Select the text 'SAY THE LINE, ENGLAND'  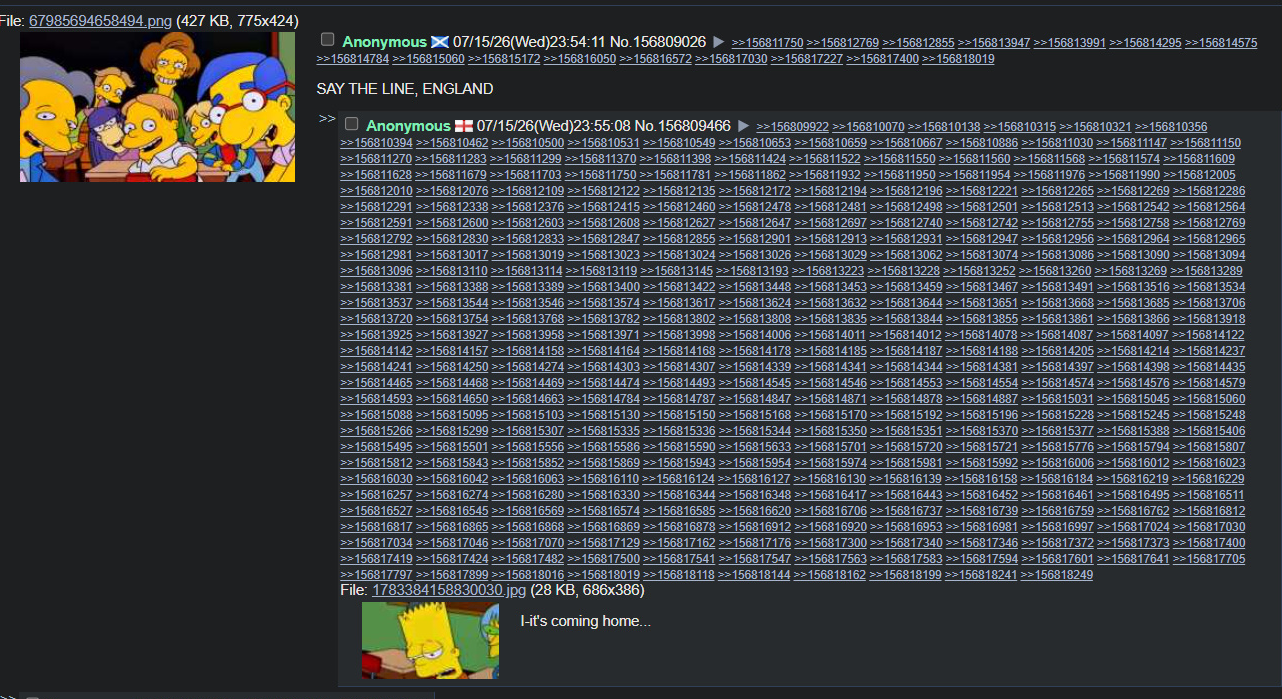click(405, 89)
